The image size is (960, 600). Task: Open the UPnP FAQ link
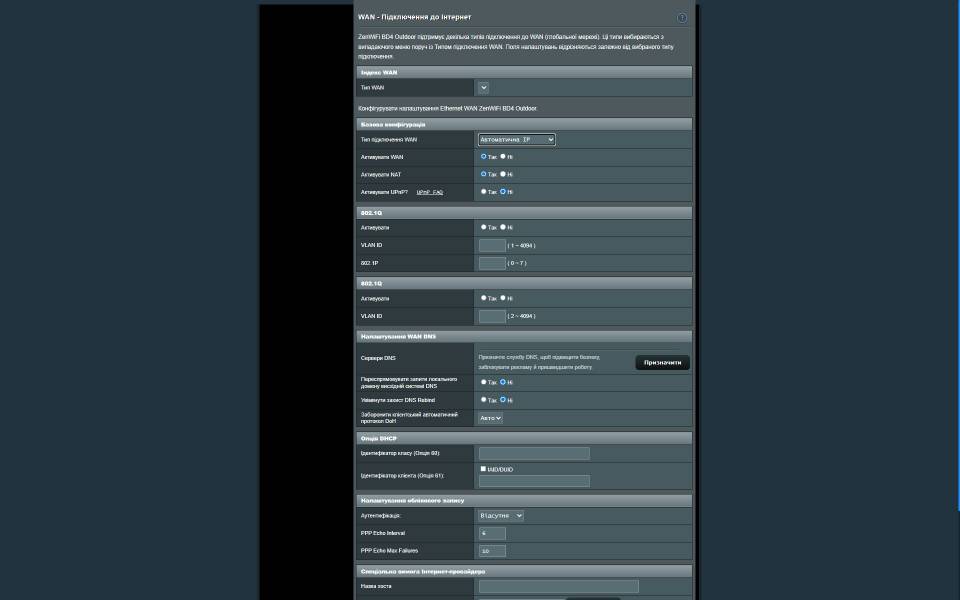tap(429, 192)
